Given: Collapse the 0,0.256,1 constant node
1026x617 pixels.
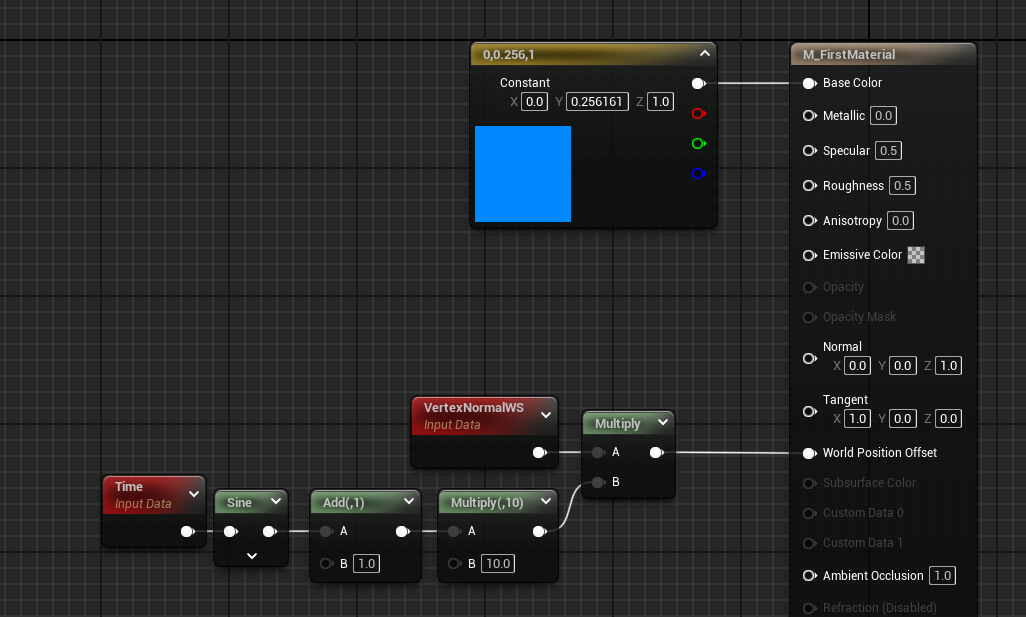Looking at the screenshot, I should tap(705, 54).
